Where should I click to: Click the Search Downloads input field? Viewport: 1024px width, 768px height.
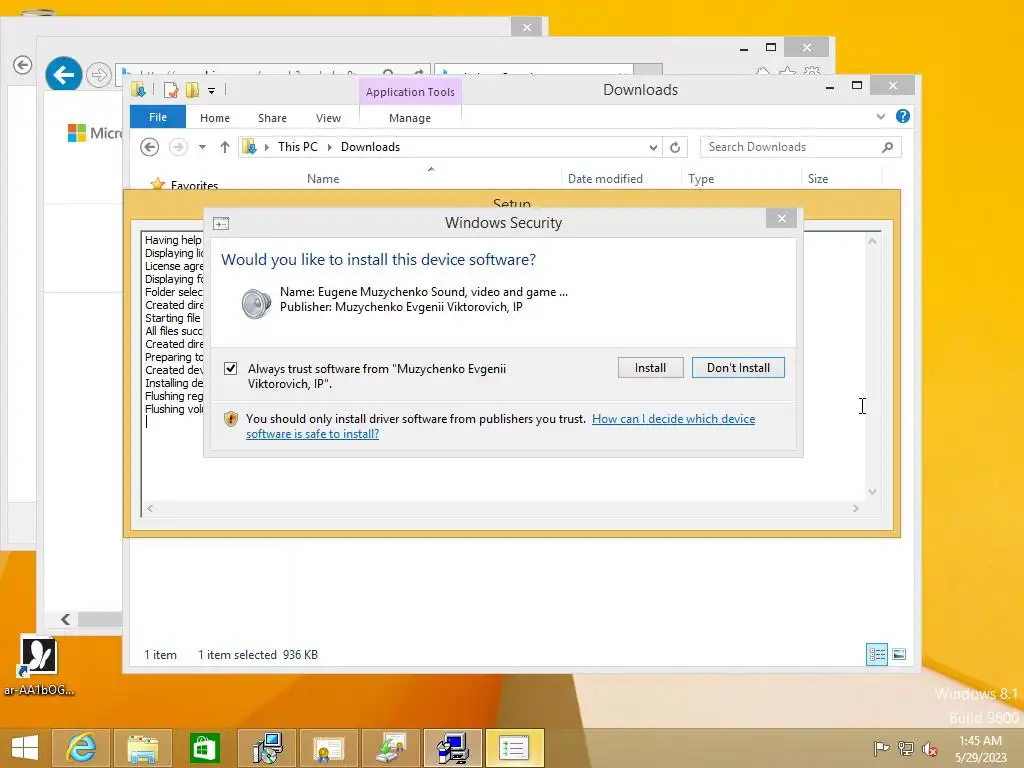pyautogui.click(x=790, y=147)
